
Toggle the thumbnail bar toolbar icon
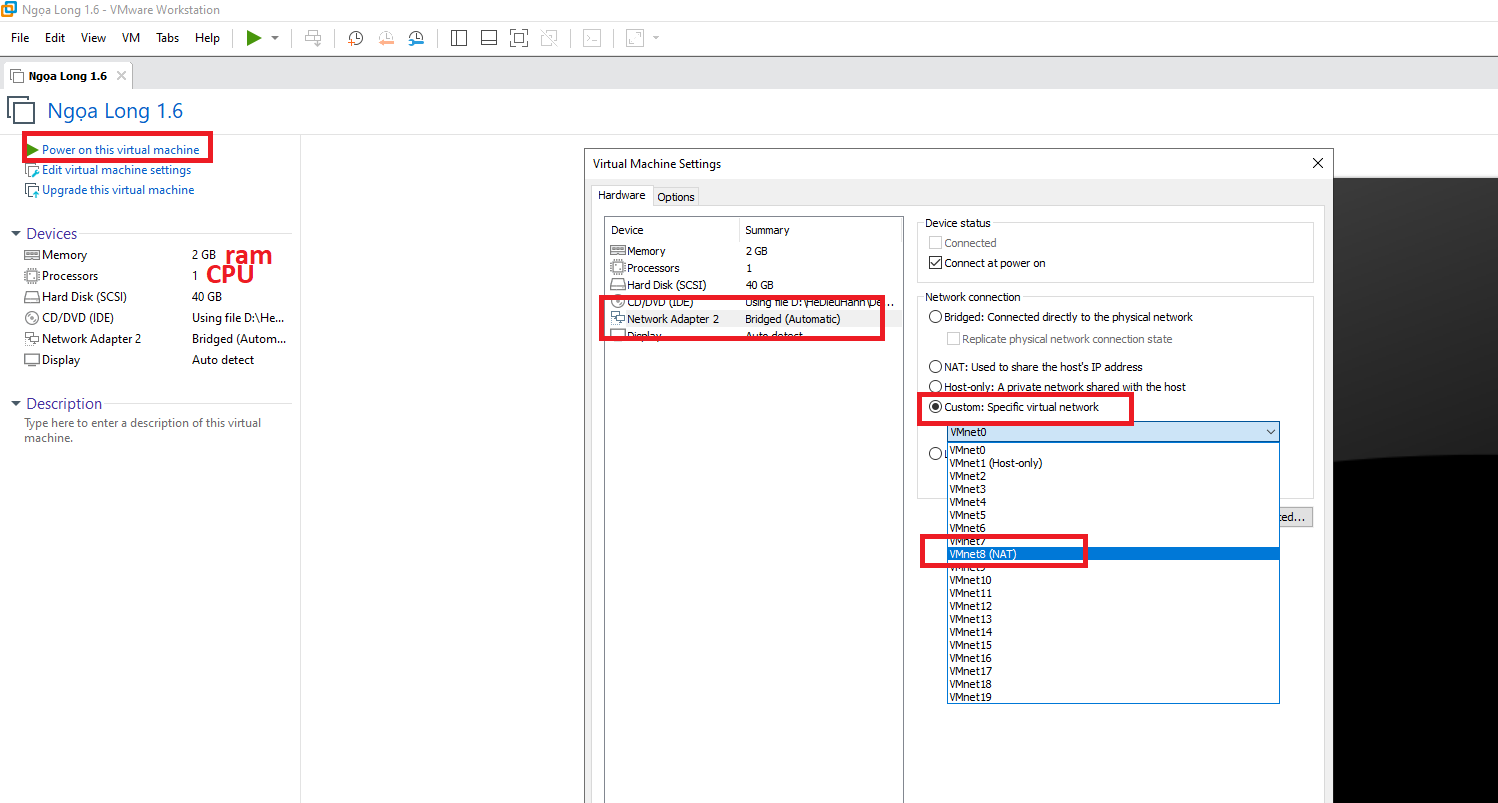point(489,38)
